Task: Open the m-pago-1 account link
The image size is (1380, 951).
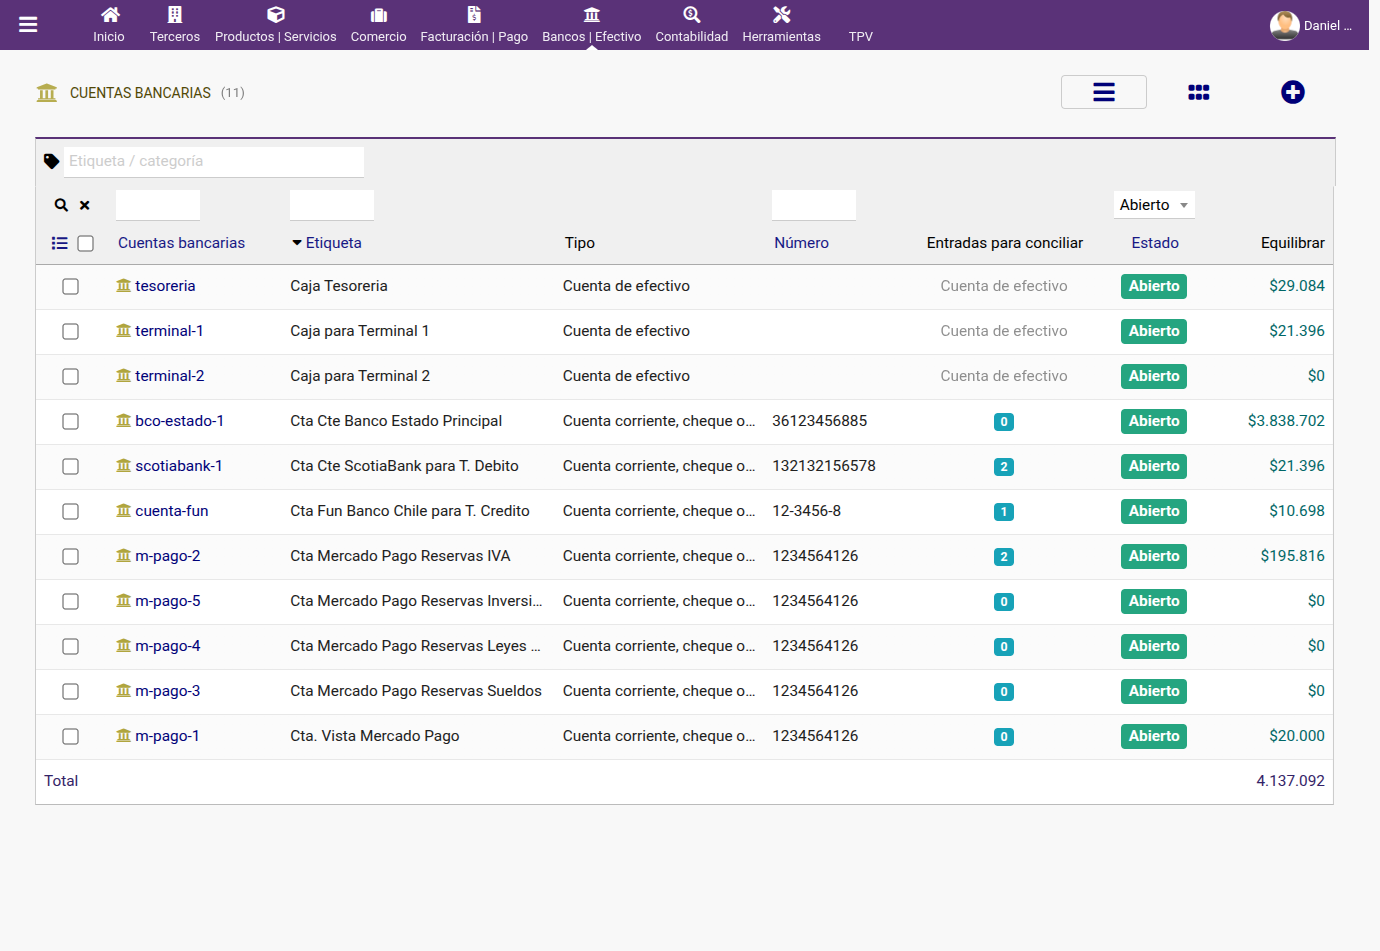Action: 167,736
